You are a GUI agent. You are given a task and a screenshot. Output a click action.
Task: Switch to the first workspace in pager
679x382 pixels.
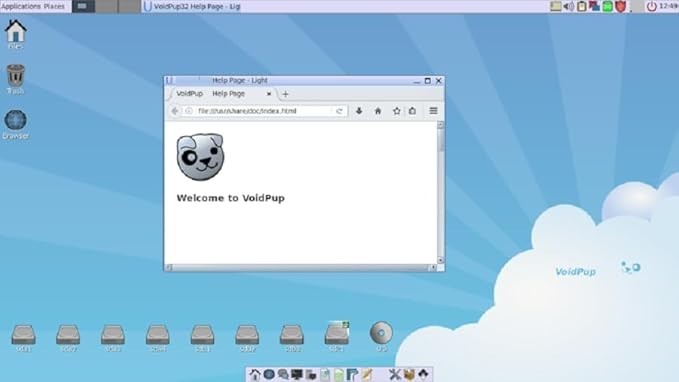coord(83,6)
